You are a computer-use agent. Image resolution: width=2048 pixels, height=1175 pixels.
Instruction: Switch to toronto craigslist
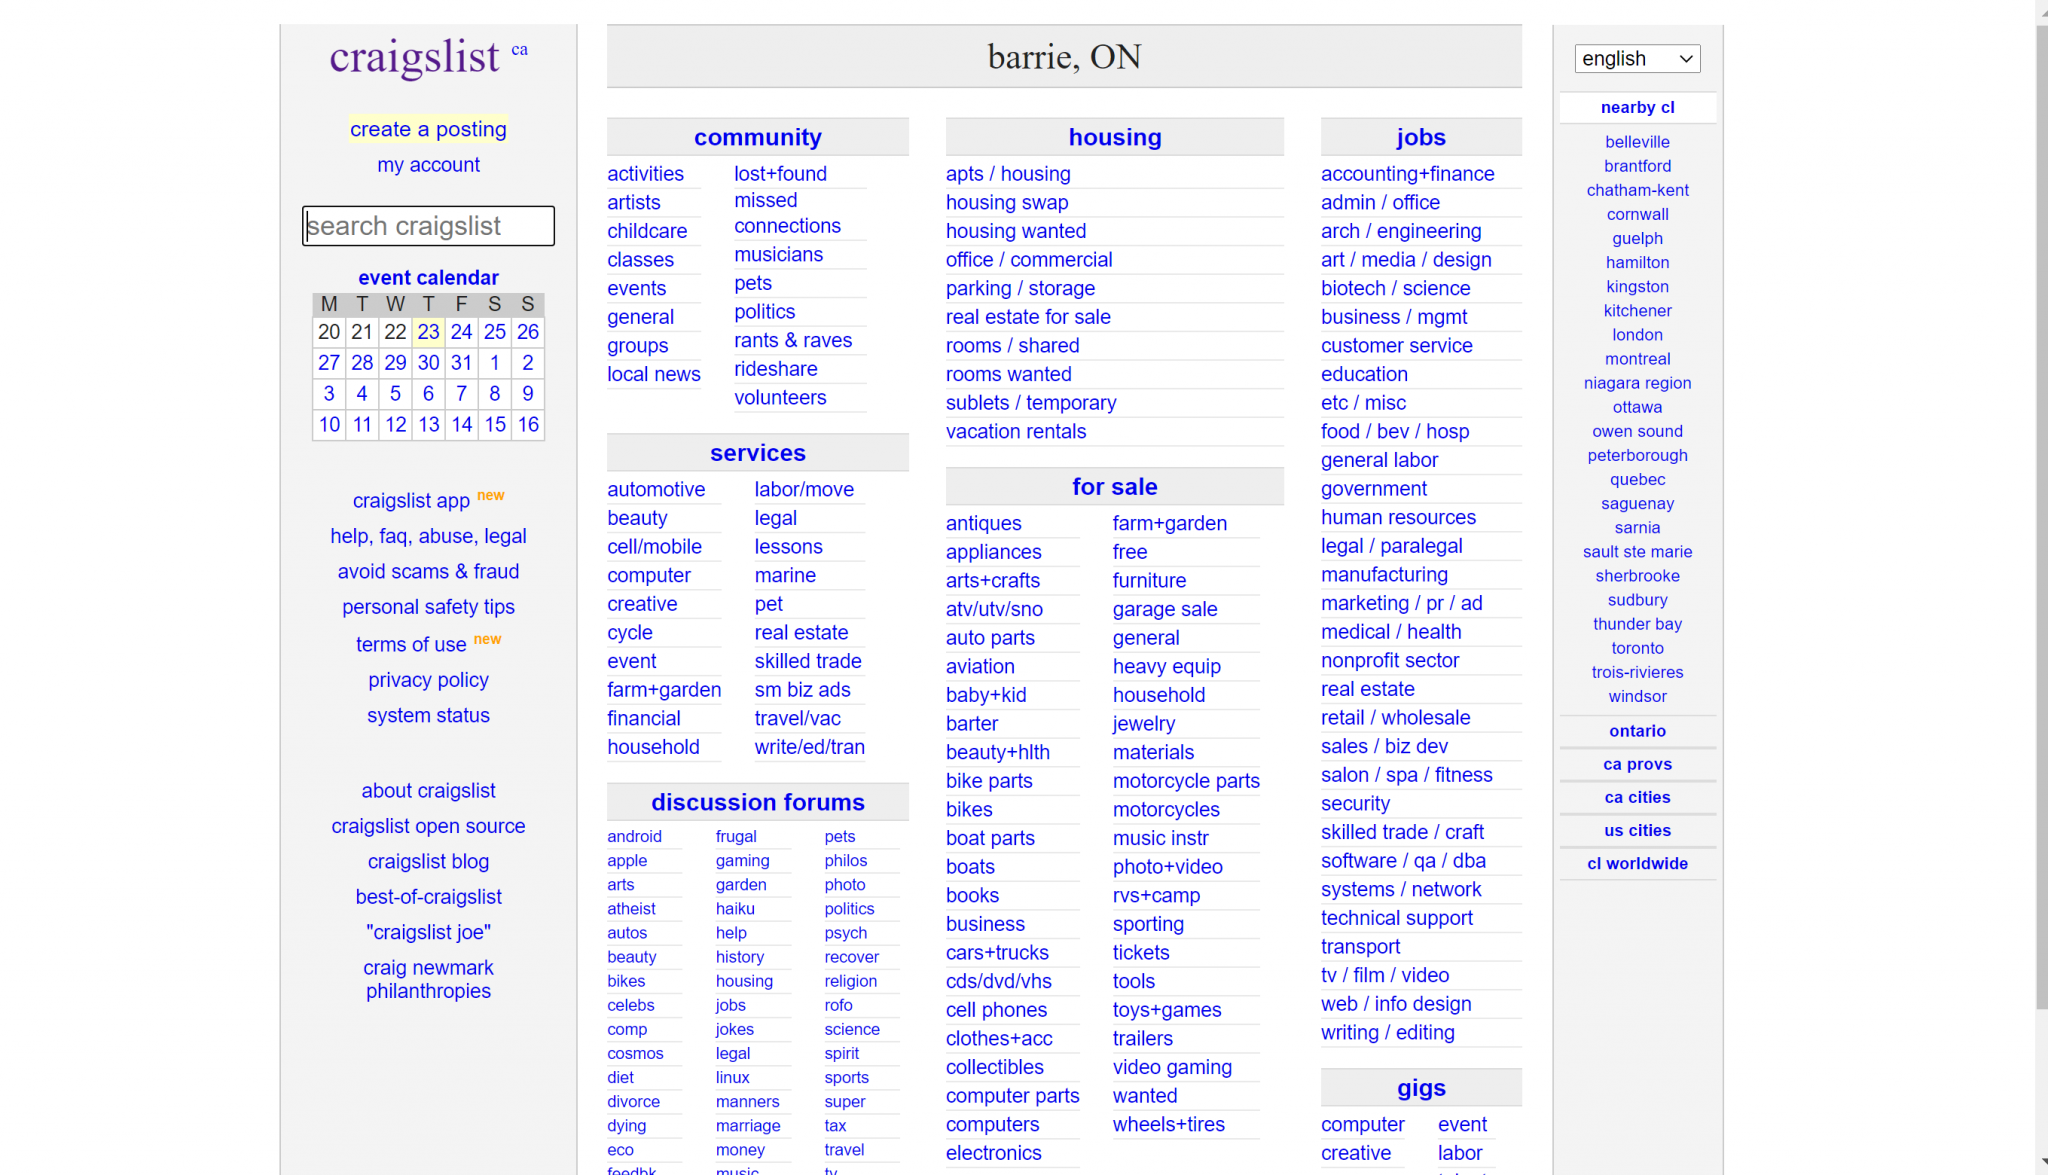tap(1637, 648)
